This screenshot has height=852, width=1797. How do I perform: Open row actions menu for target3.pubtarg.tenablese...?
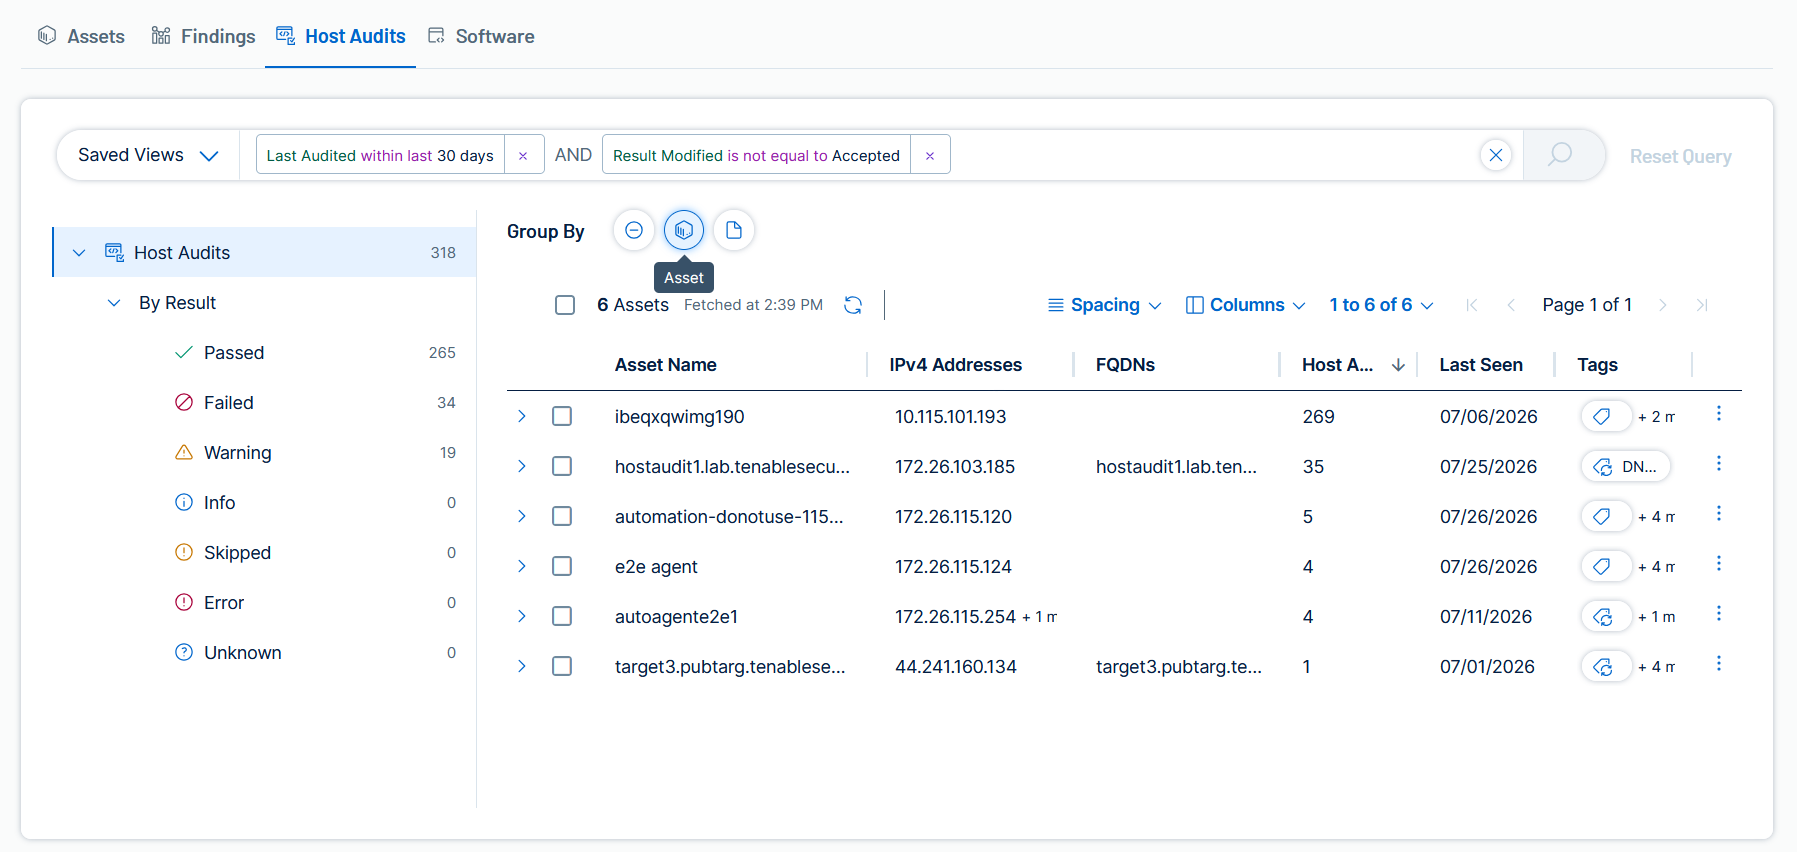1719,664
